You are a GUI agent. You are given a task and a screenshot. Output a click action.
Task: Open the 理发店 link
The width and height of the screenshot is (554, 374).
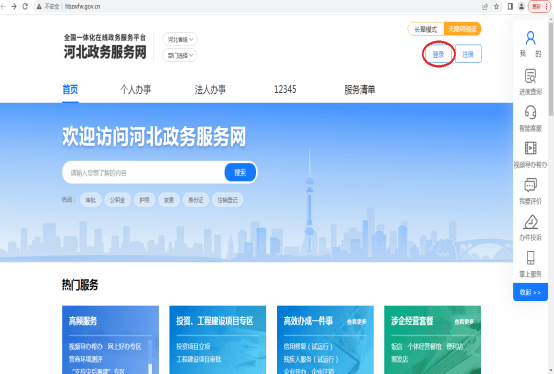[x=400, y=359]
